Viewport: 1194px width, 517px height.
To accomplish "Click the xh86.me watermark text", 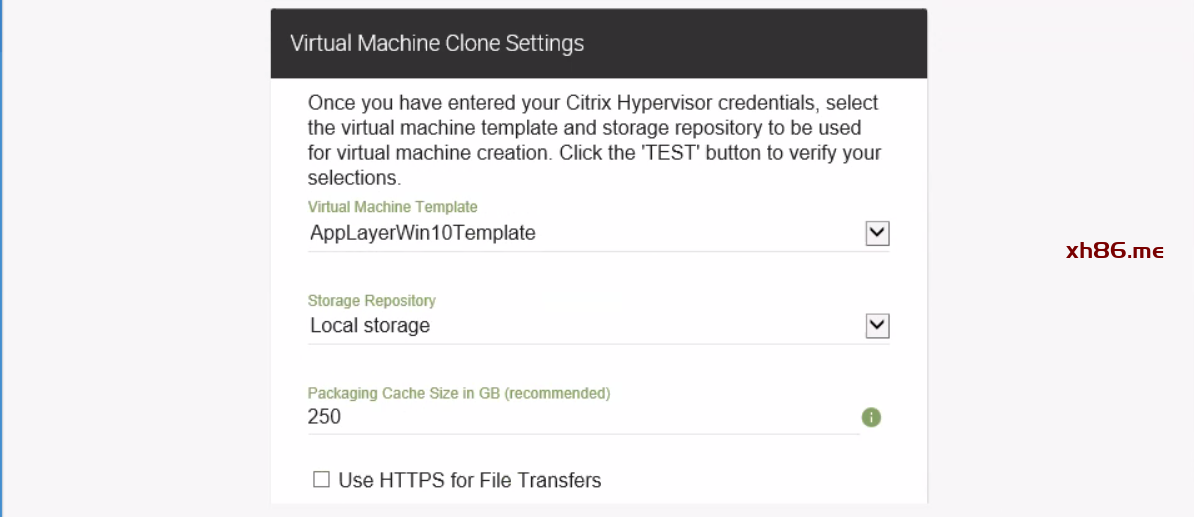I will click(x=1114, y=251).
